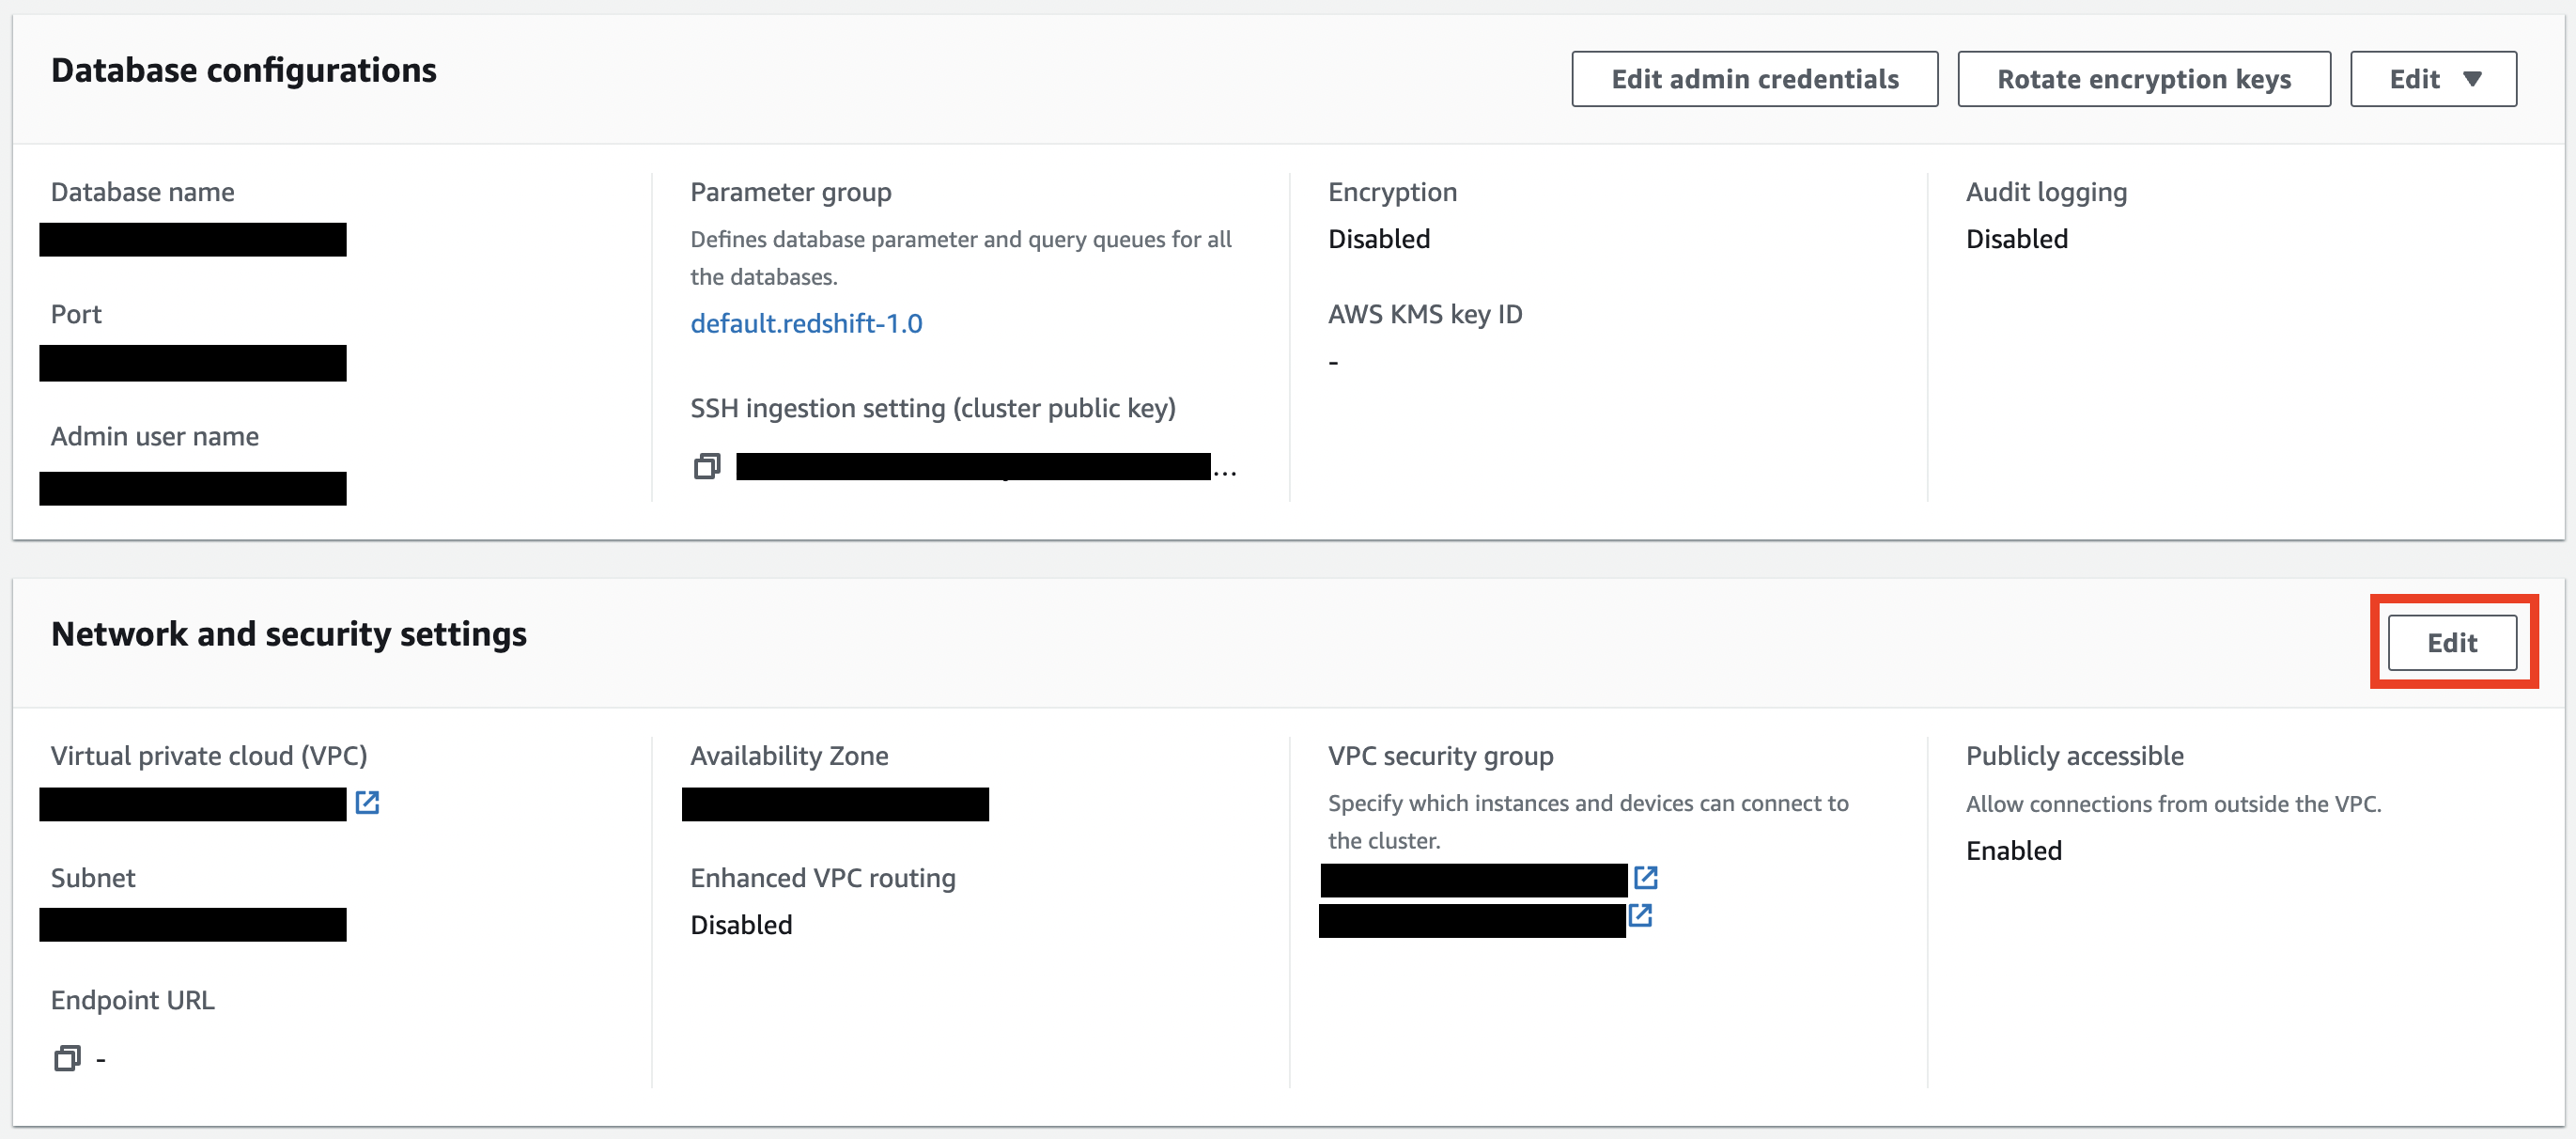Select the Network and security settings header

click(289, 634)
